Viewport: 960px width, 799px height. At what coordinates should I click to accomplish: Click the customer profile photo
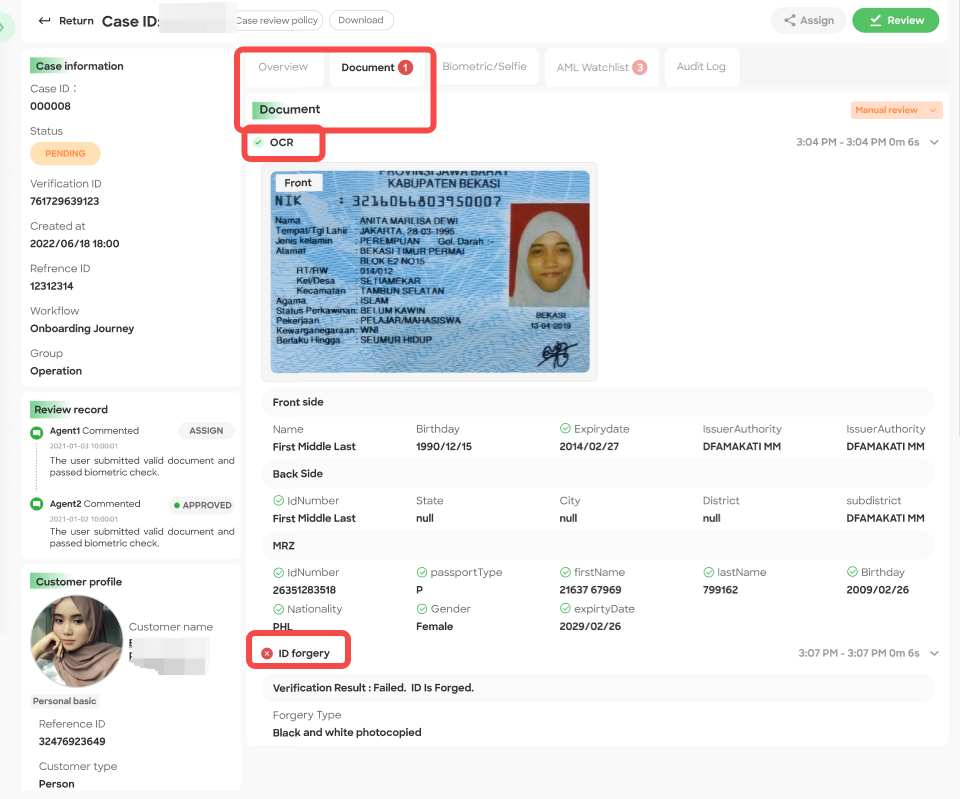click(77, 641)
